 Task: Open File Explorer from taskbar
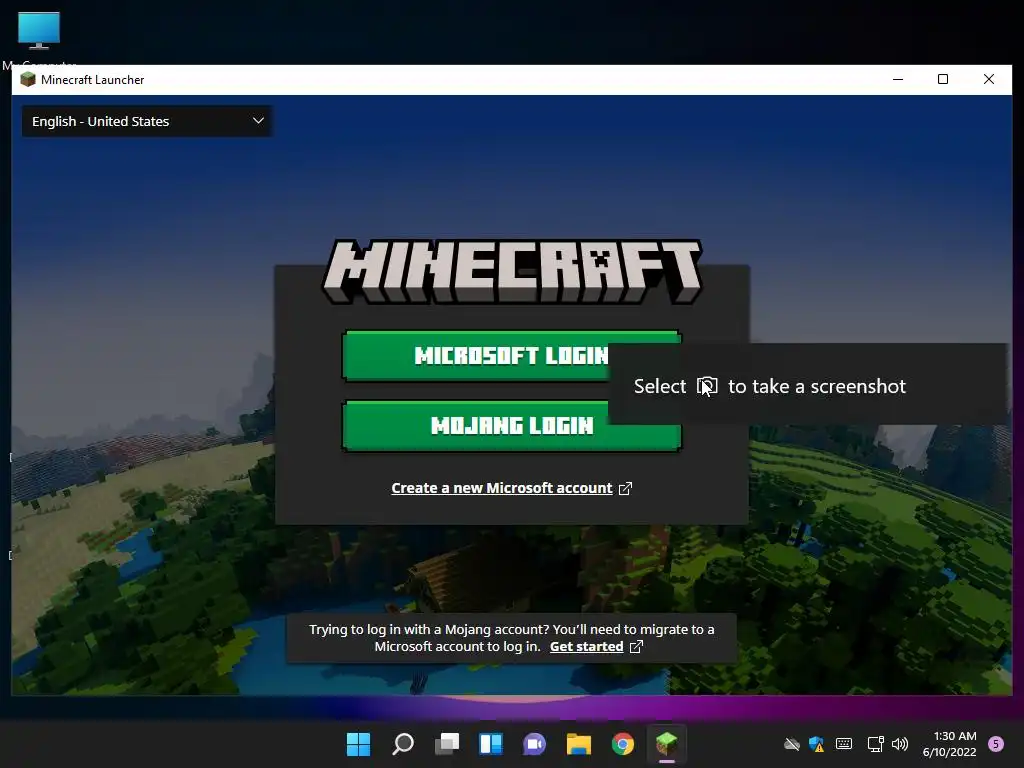click(x=579, y=744)
